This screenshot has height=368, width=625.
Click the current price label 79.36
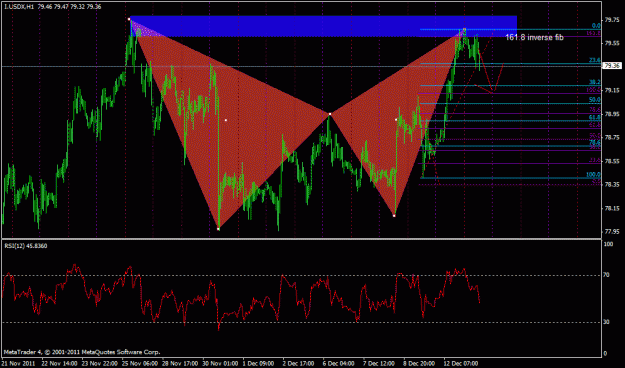pyautogui.click(x=612, y=66)
